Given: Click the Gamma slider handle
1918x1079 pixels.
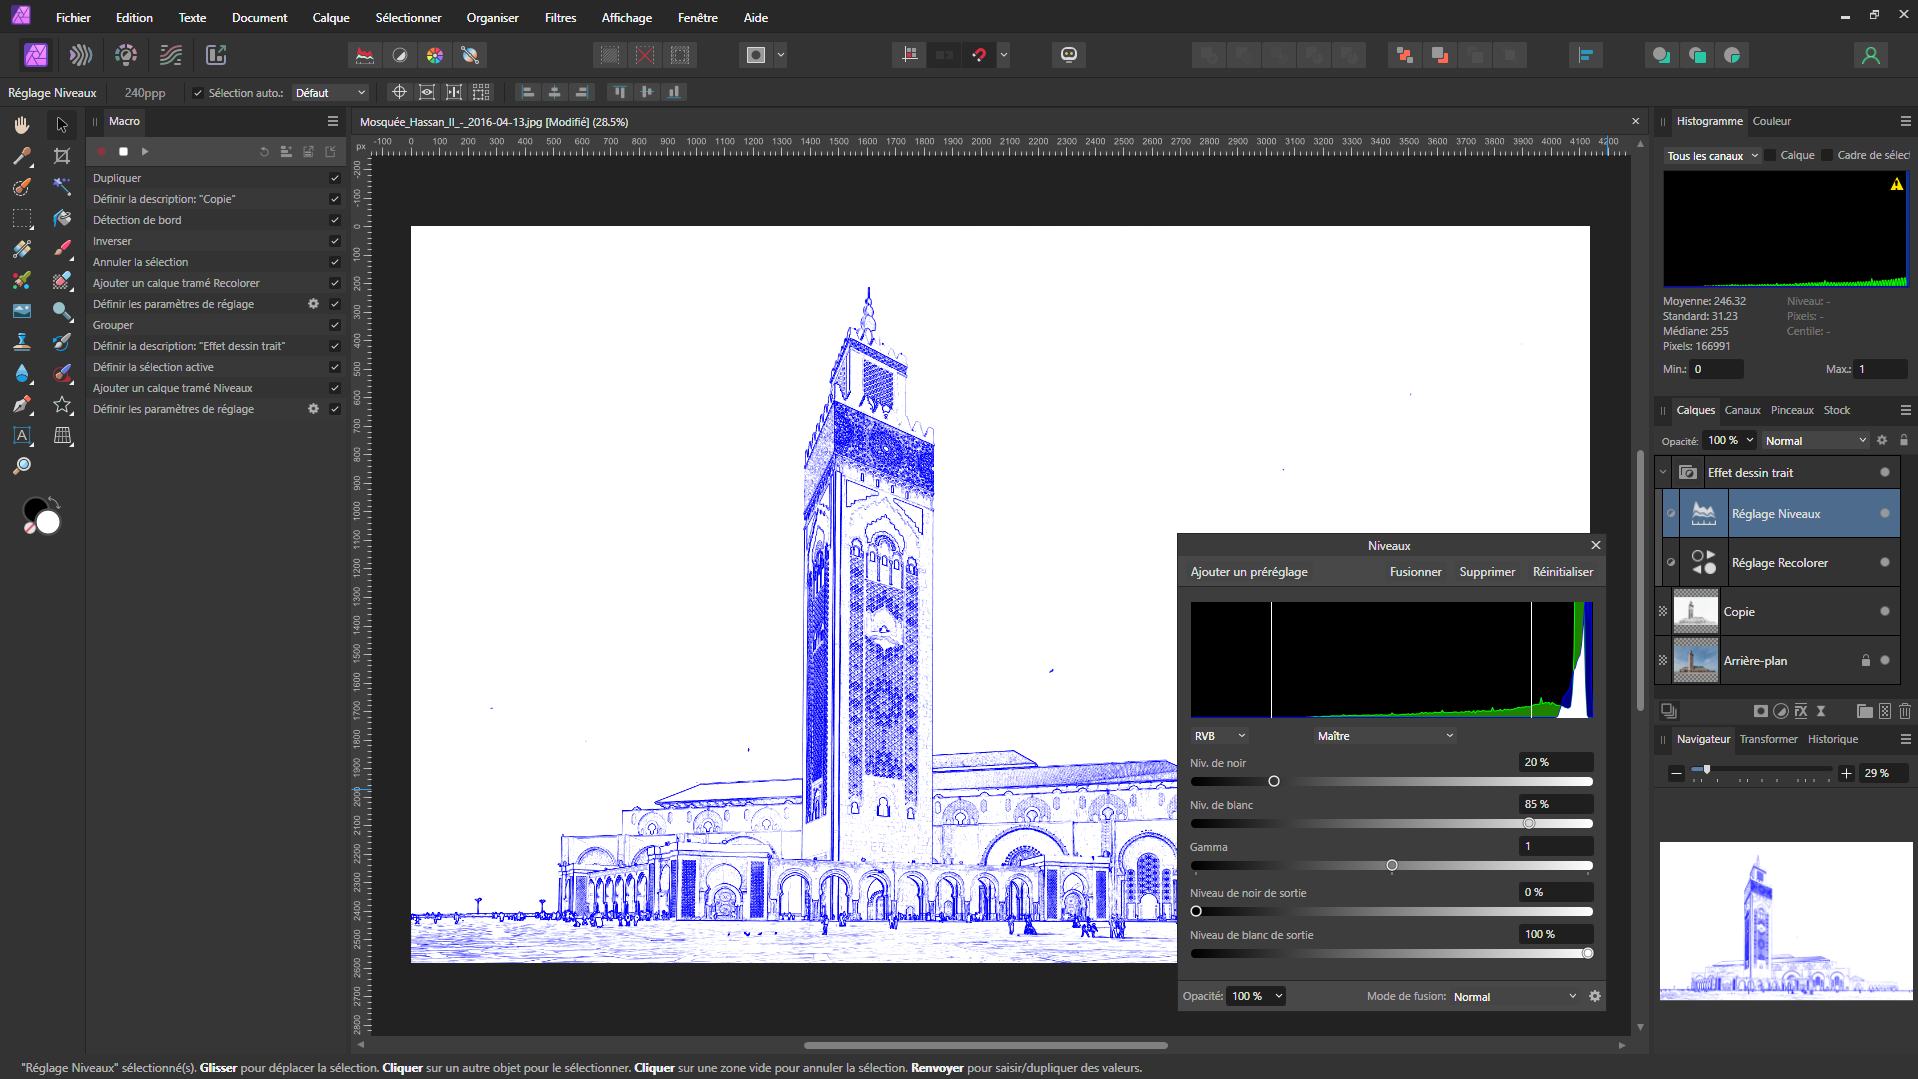Looking at the screenshot, I should [x=1391, y=866].
